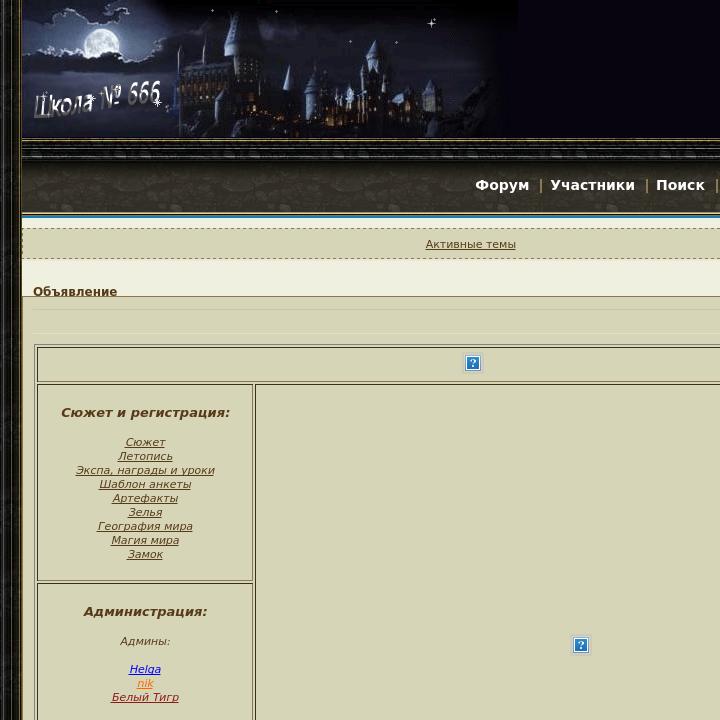Viewport: 720px width, 720px height.
Task: Open the Летопись link
Action: coord(145,456)
